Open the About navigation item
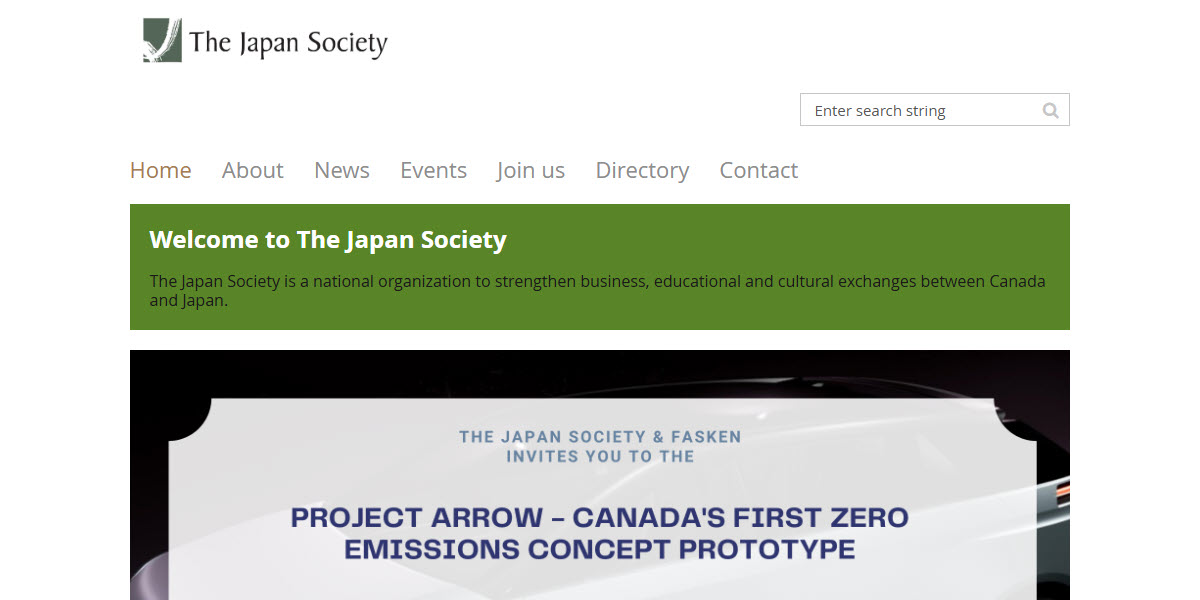This screenshot has width=1200, height=600. 252,170
